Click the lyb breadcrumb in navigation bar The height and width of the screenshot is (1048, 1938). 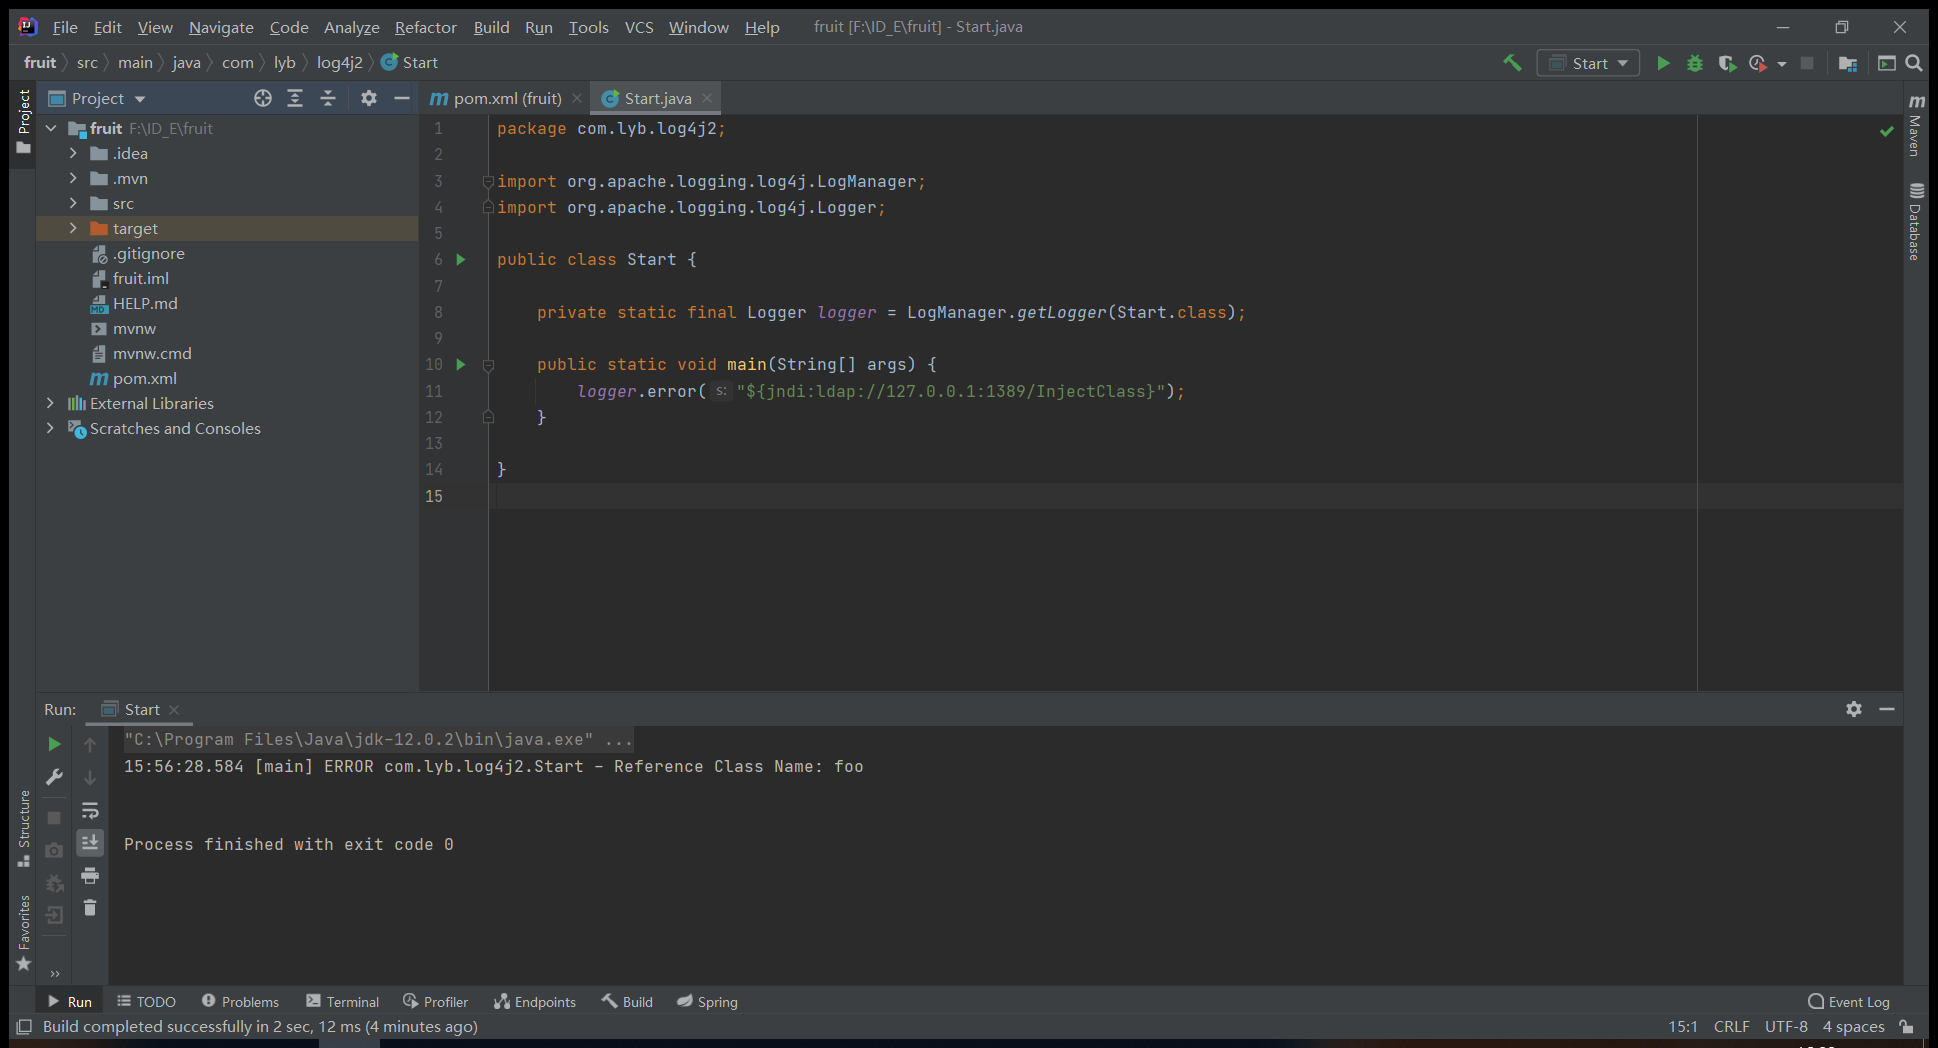(x=285, y=63)
